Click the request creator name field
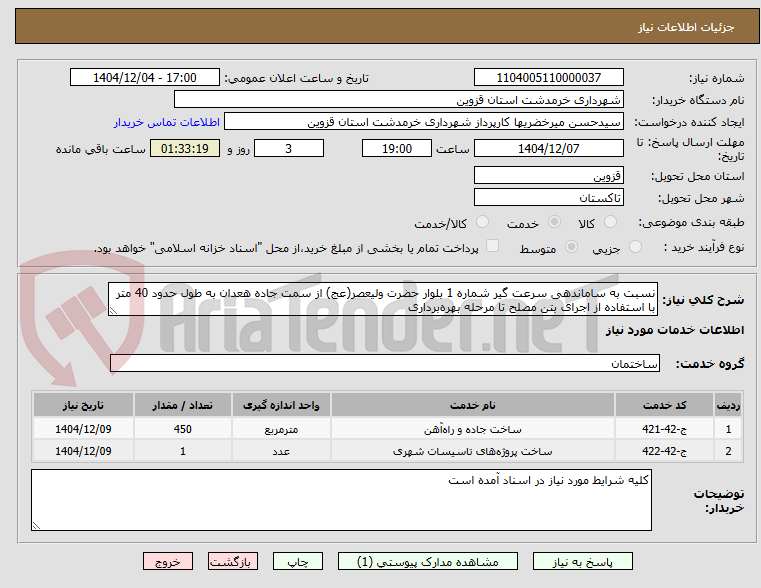Image resolution: width=761 pixels, height=588 pixels. click(424, 122)
